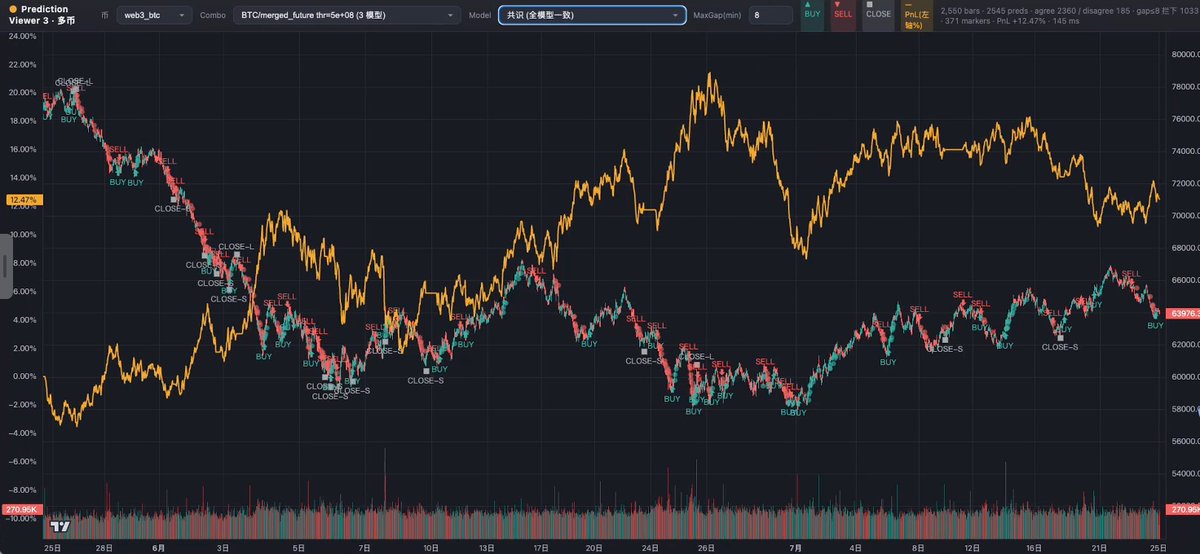Click the orange Prediction Viewer logo dot
Viewport: 1200px width, 554px height.
[13, 9]
